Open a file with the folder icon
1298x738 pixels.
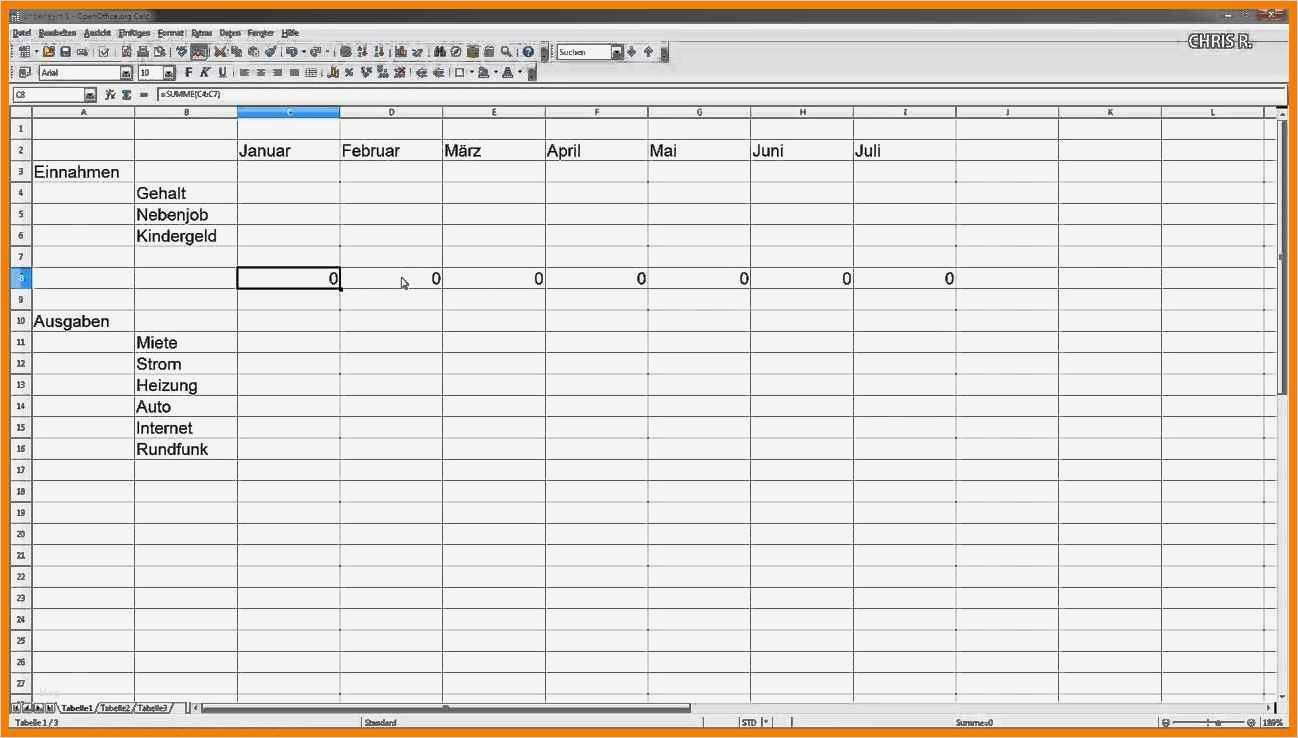pos(49,52)
